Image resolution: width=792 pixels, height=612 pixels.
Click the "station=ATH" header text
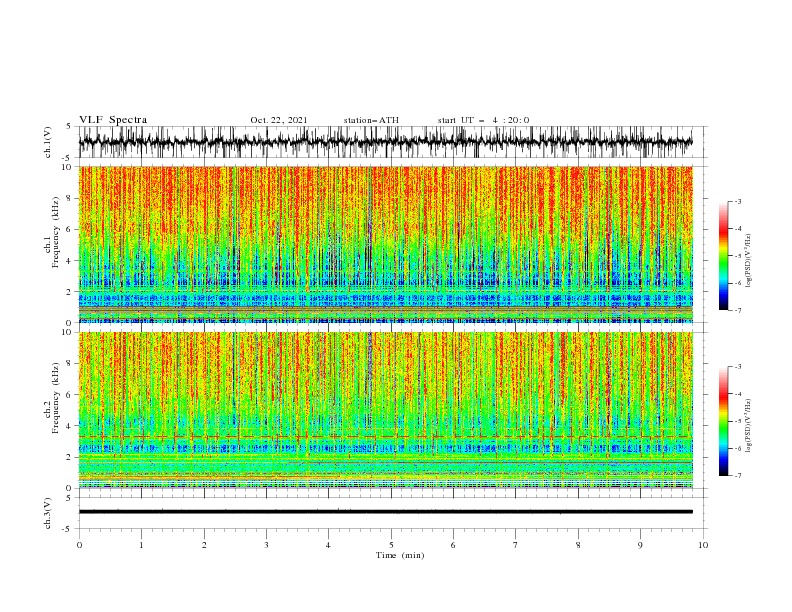point(371,120)
